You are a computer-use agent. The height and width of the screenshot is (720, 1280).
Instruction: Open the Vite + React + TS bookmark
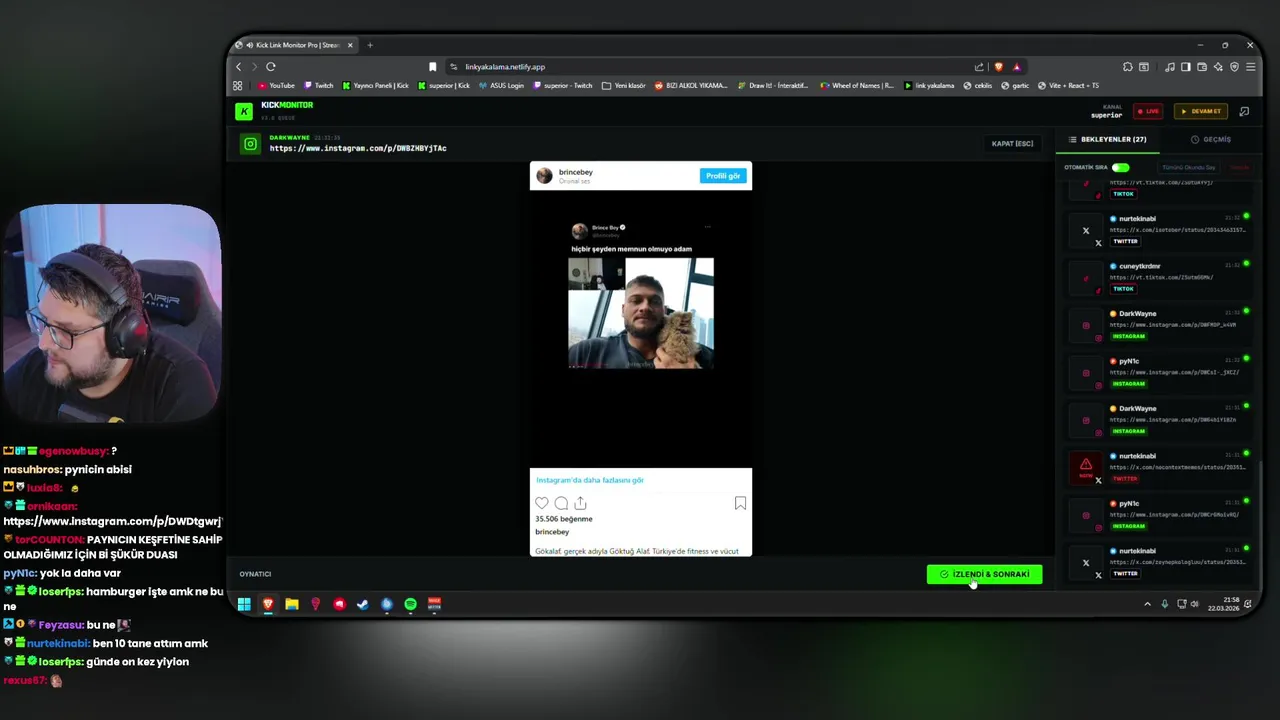point(1069,86)
